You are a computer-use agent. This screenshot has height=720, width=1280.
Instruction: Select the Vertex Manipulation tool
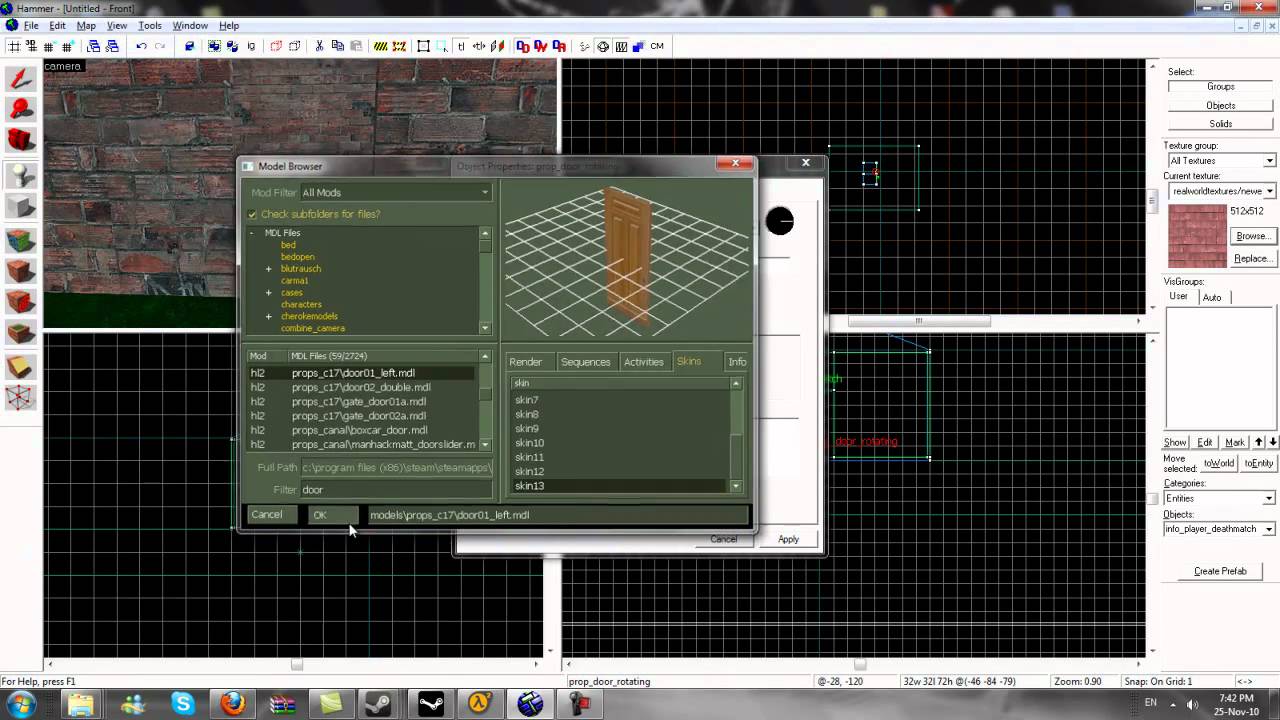pos(21,398)
